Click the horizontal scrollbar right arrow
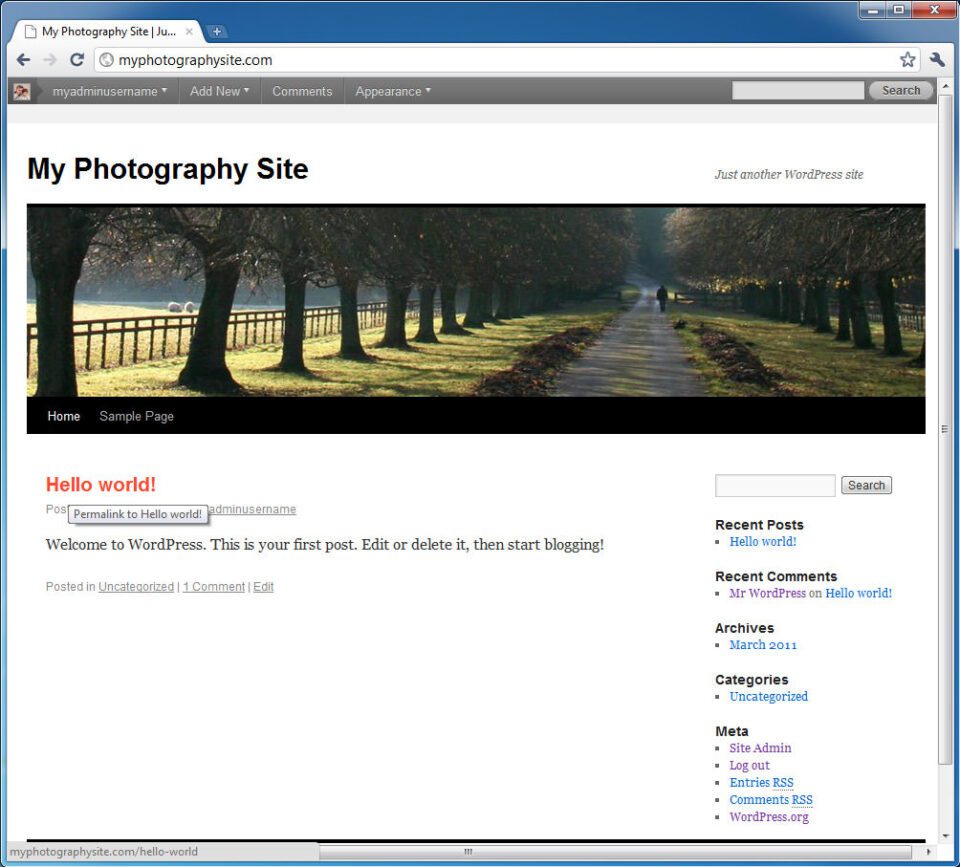The height and width of the screenshot is (867, 960). [928, 852]
